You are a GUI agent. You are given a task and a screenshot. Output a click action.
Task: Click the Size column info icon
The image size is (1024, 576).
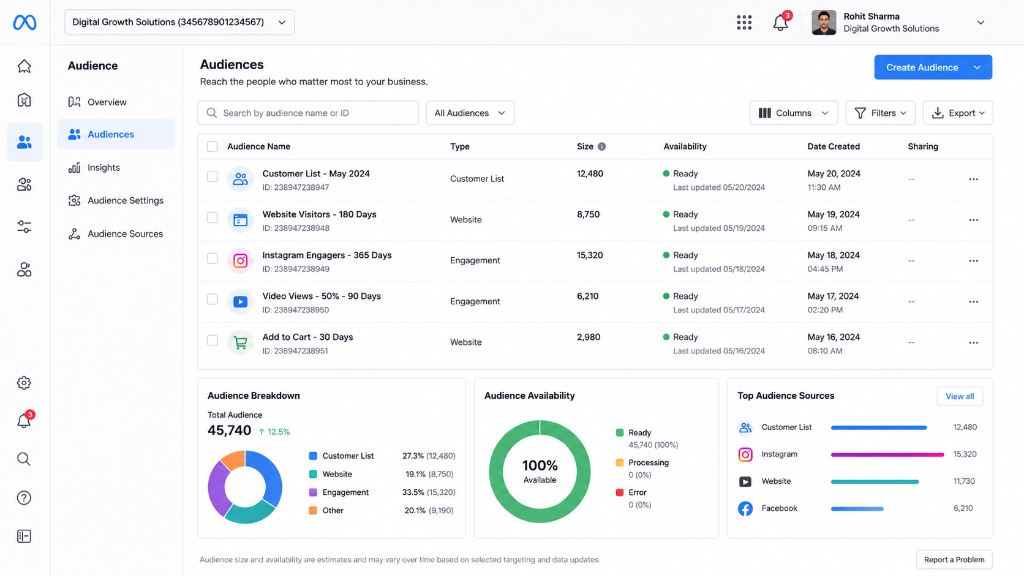pos(601,146)
